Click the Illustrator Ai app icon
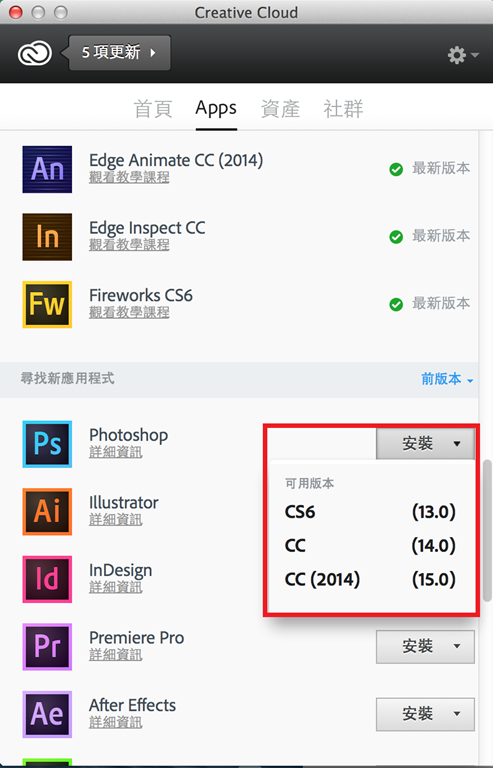 (47, 511)
